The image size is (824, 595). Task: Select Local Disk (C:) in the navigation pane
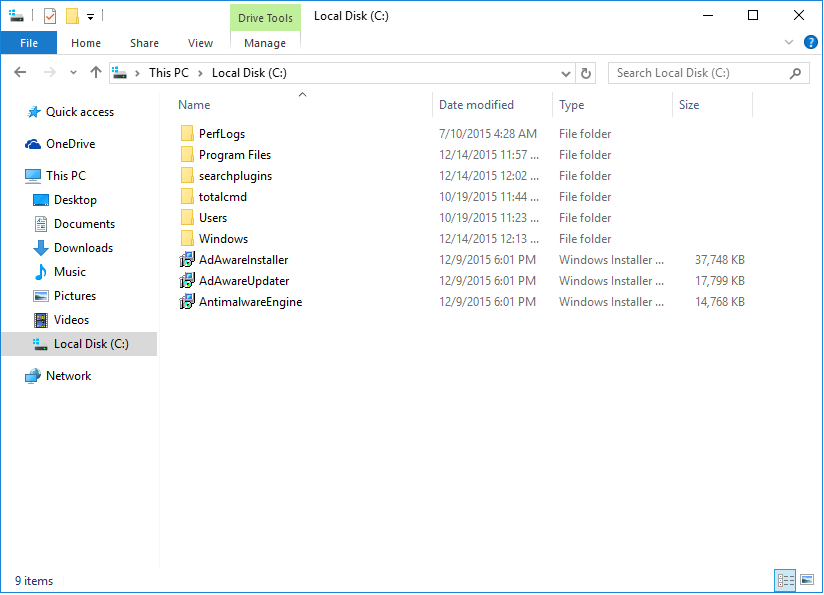(79, 344)
